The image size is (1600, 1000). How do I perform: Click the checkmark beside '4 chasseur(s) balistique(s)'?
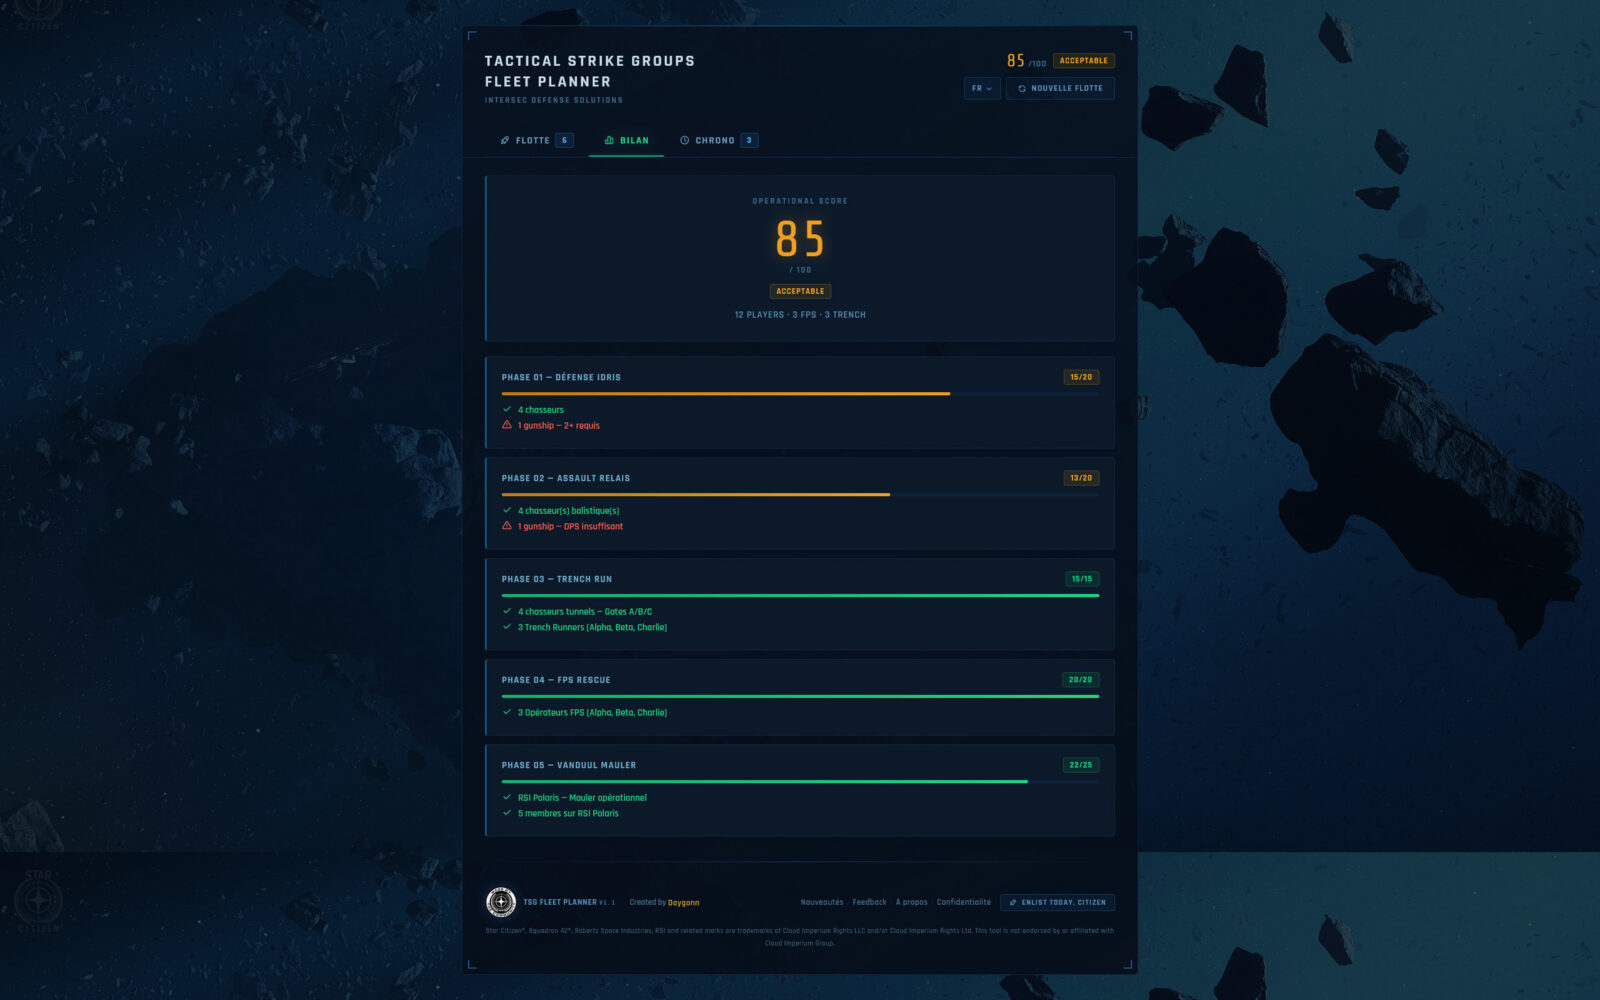pyautogui.click(x=507, y=511)
